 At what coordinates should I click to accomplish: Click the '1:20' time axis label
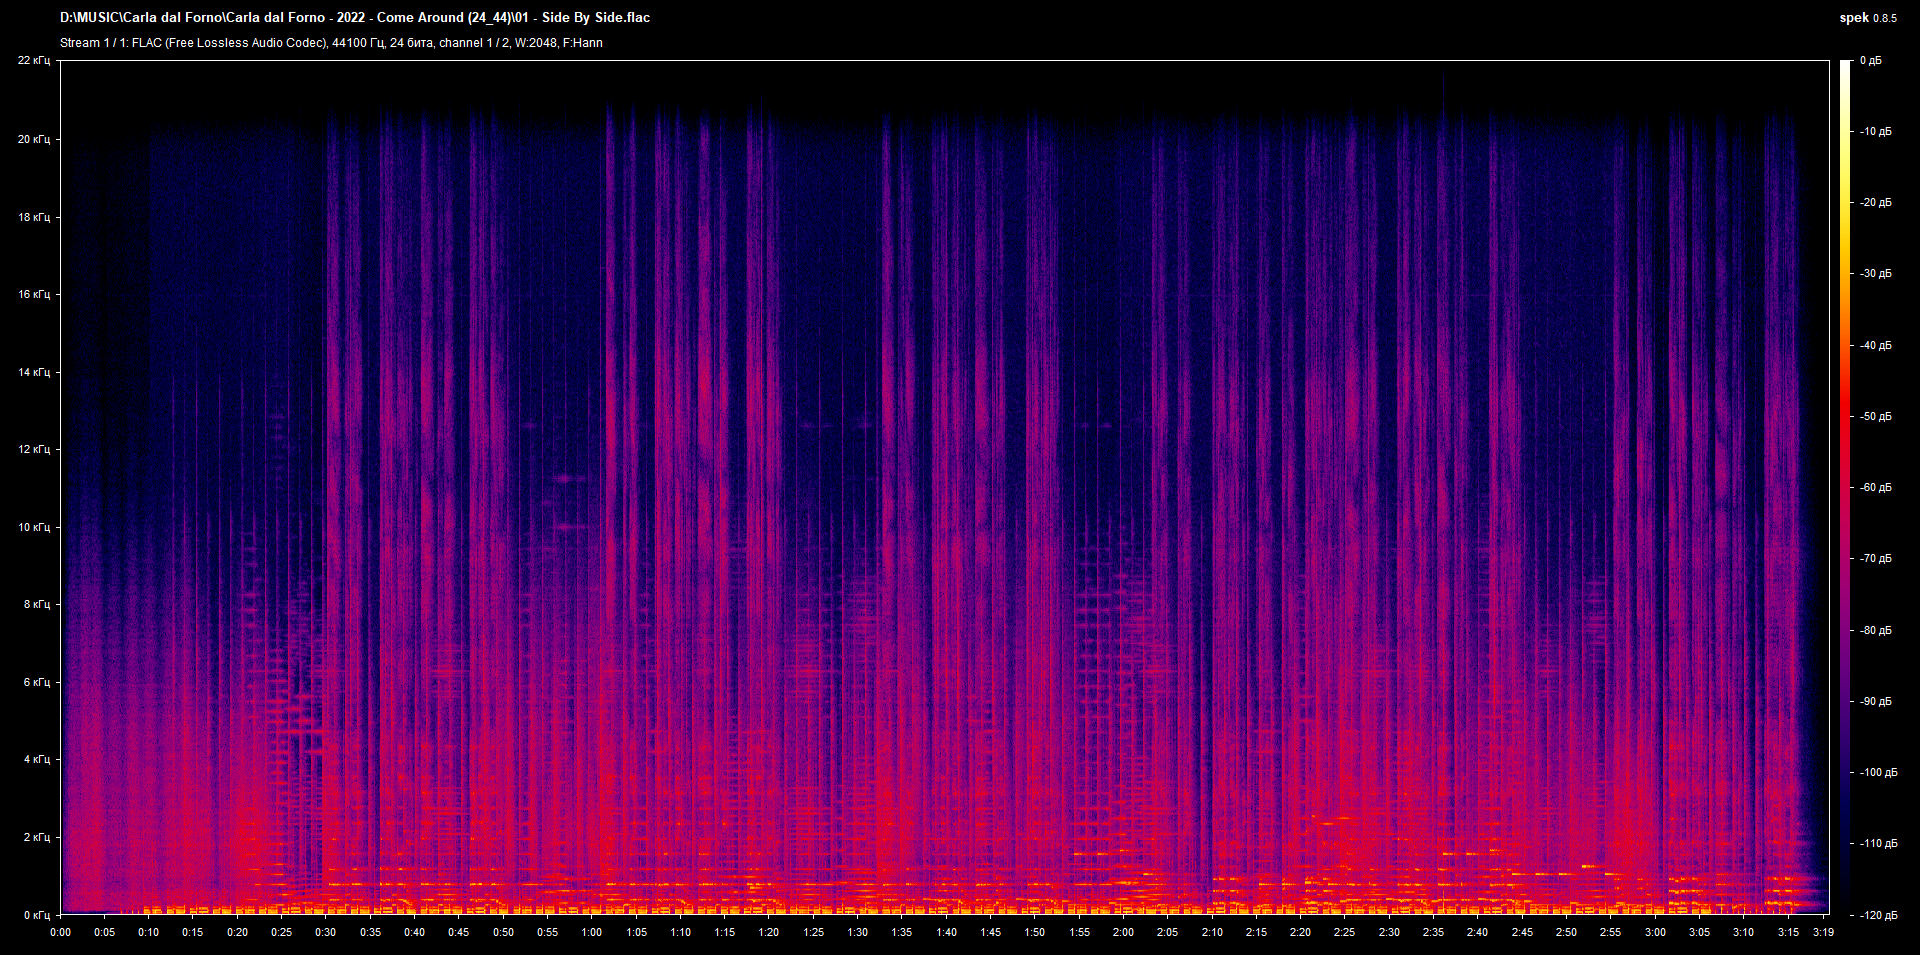(x=769, y=932)
